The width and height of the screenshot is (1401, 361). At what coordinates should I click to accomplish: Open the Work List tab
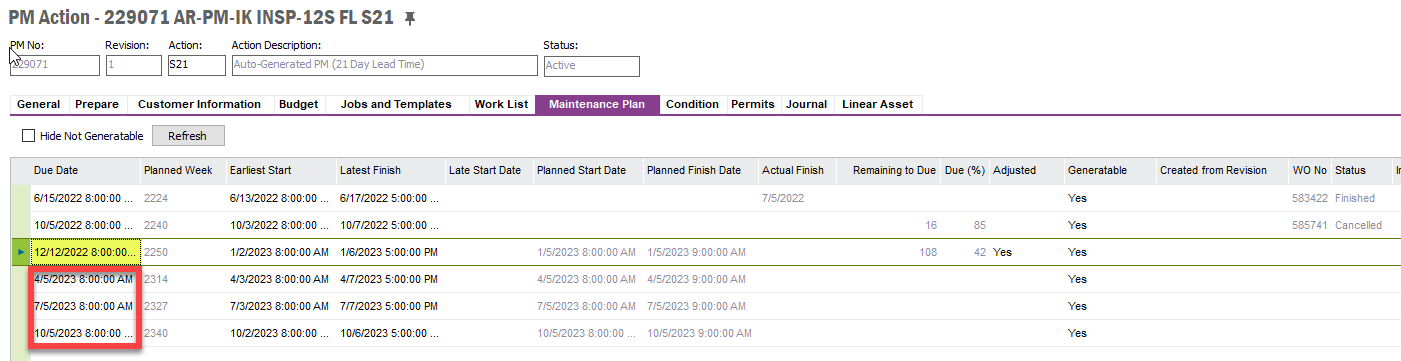tap(501, 104)
